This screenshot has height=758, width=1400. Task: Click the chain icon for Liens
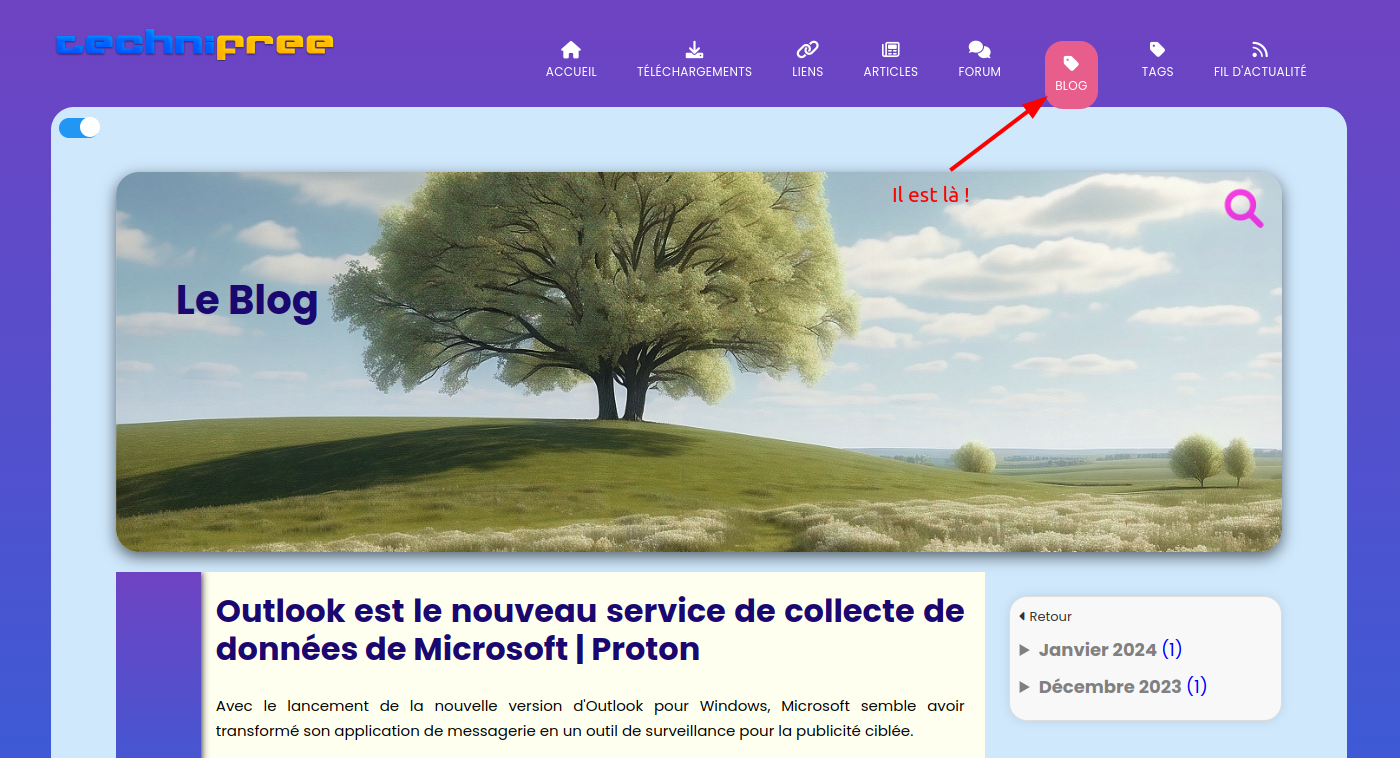[x=807, y=50]
